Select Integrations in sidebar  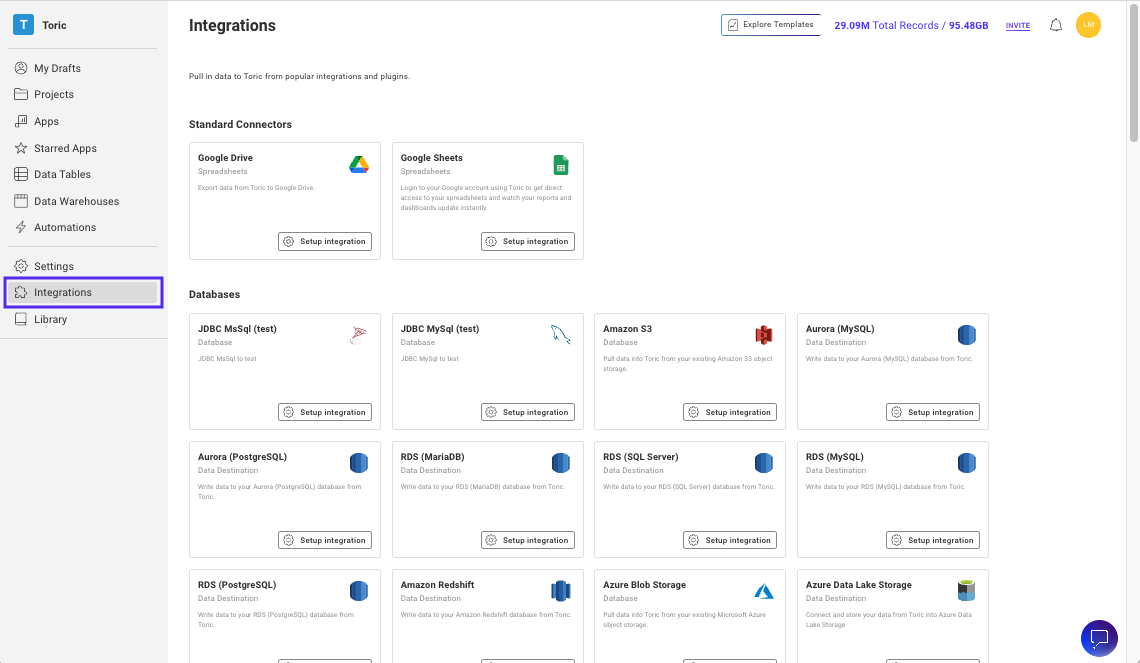[84, 292]
